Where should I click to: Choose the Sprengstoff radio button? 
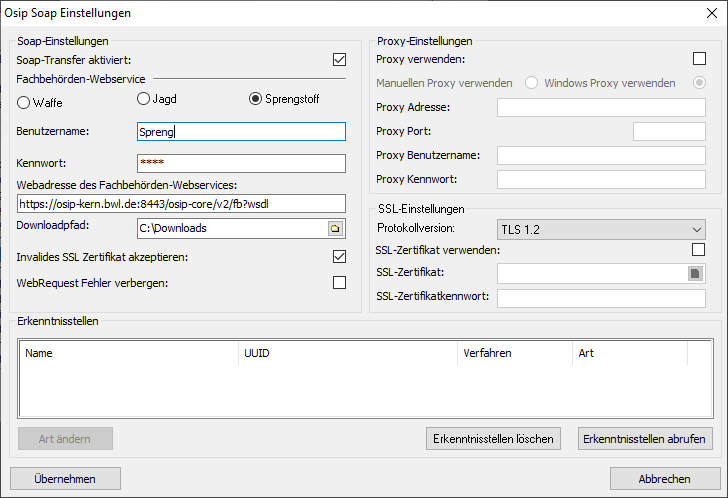255,98
